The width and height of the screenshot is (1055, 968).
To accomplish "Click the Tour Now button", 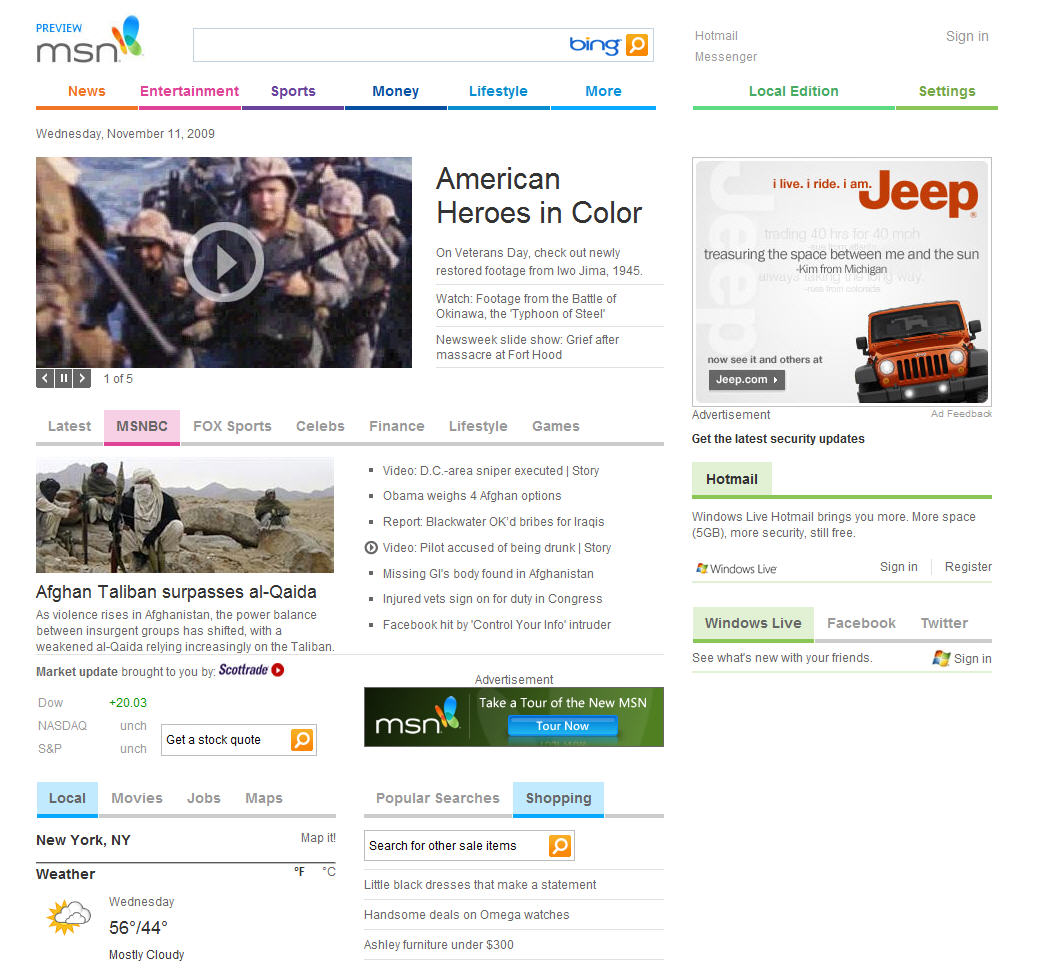I will pos(562,726).
